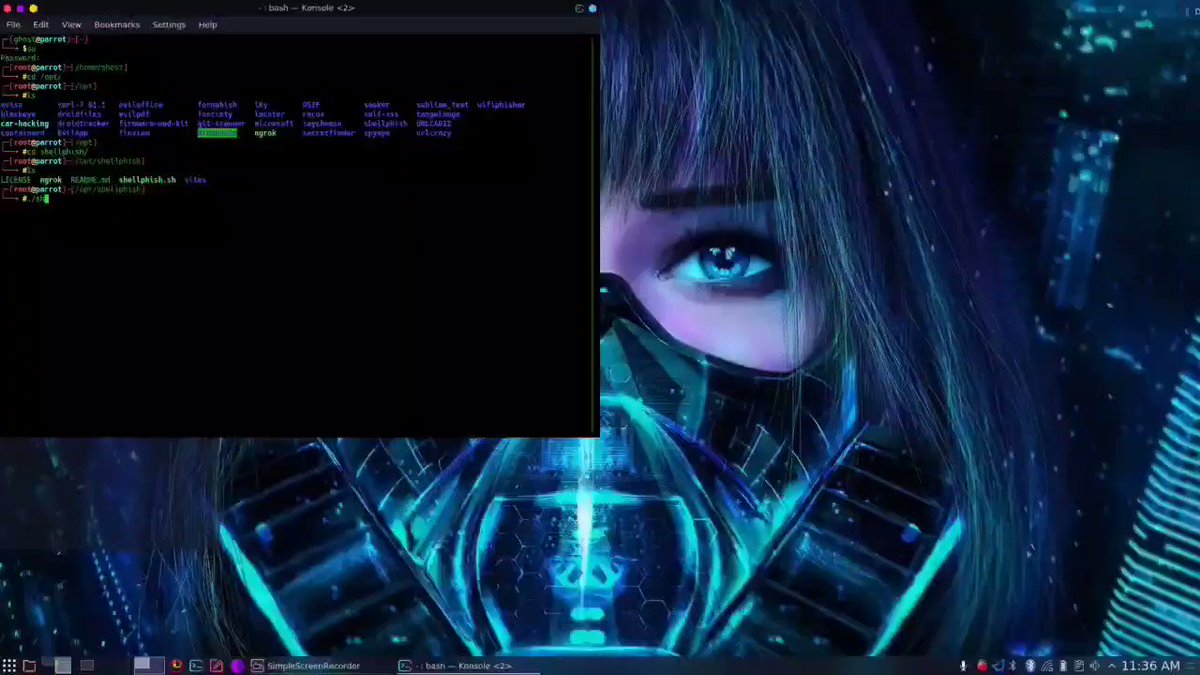Click the red tray icon beside microphone
Screen dimensions: 1200x675
pos(982,666)
